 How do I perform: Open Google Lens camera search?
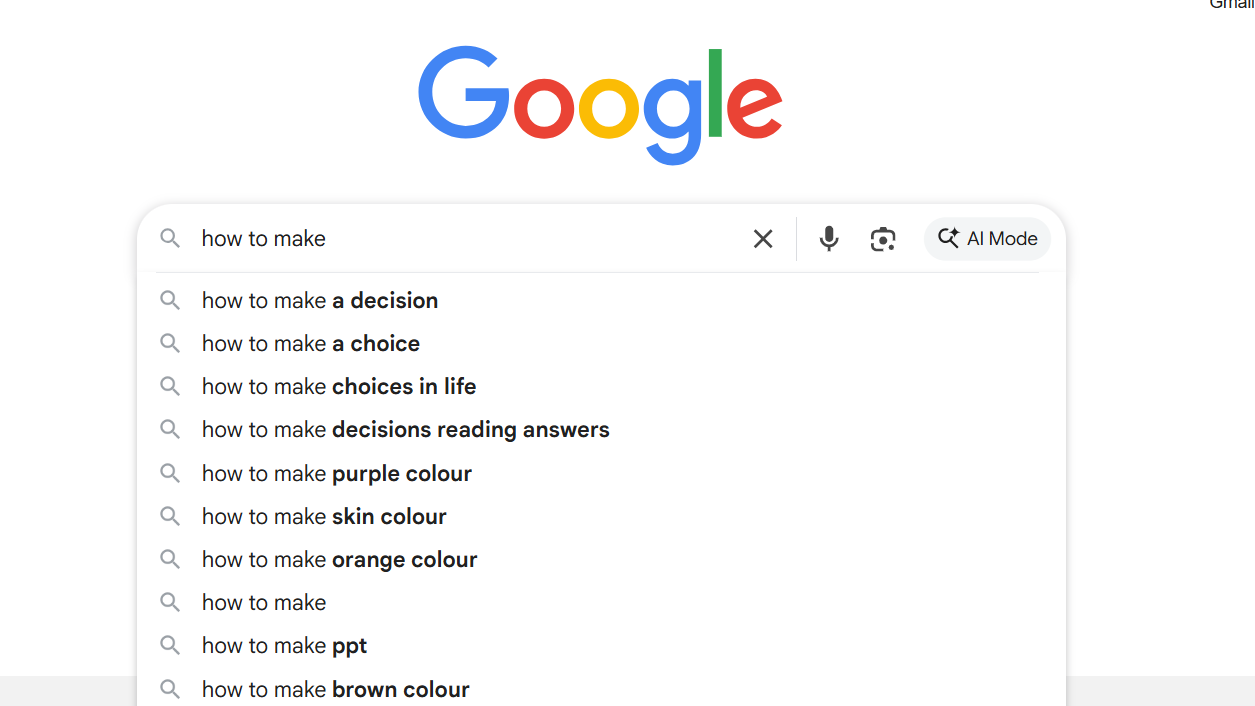[x=883, y=238]
